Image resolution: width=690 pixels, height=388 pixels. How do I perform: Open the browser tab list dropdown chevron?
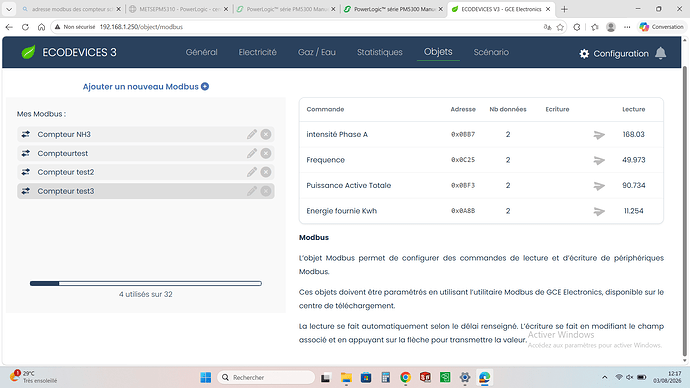point(9,9)
